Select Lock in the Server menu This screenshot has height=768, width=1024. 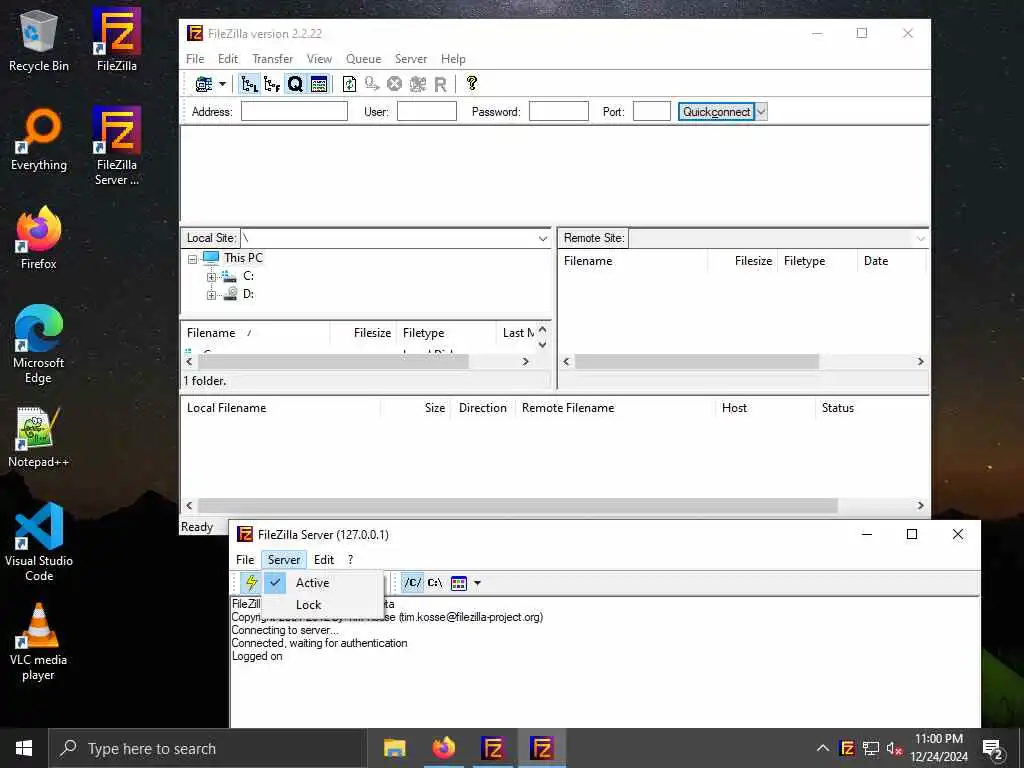click(322, 605)
